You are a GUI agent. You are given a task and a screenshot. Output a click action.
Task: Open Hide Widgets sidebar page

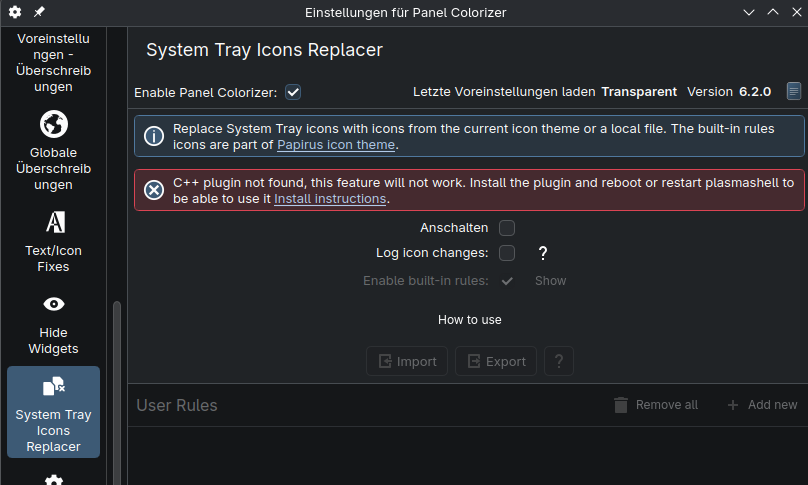[x=53, y=325]
